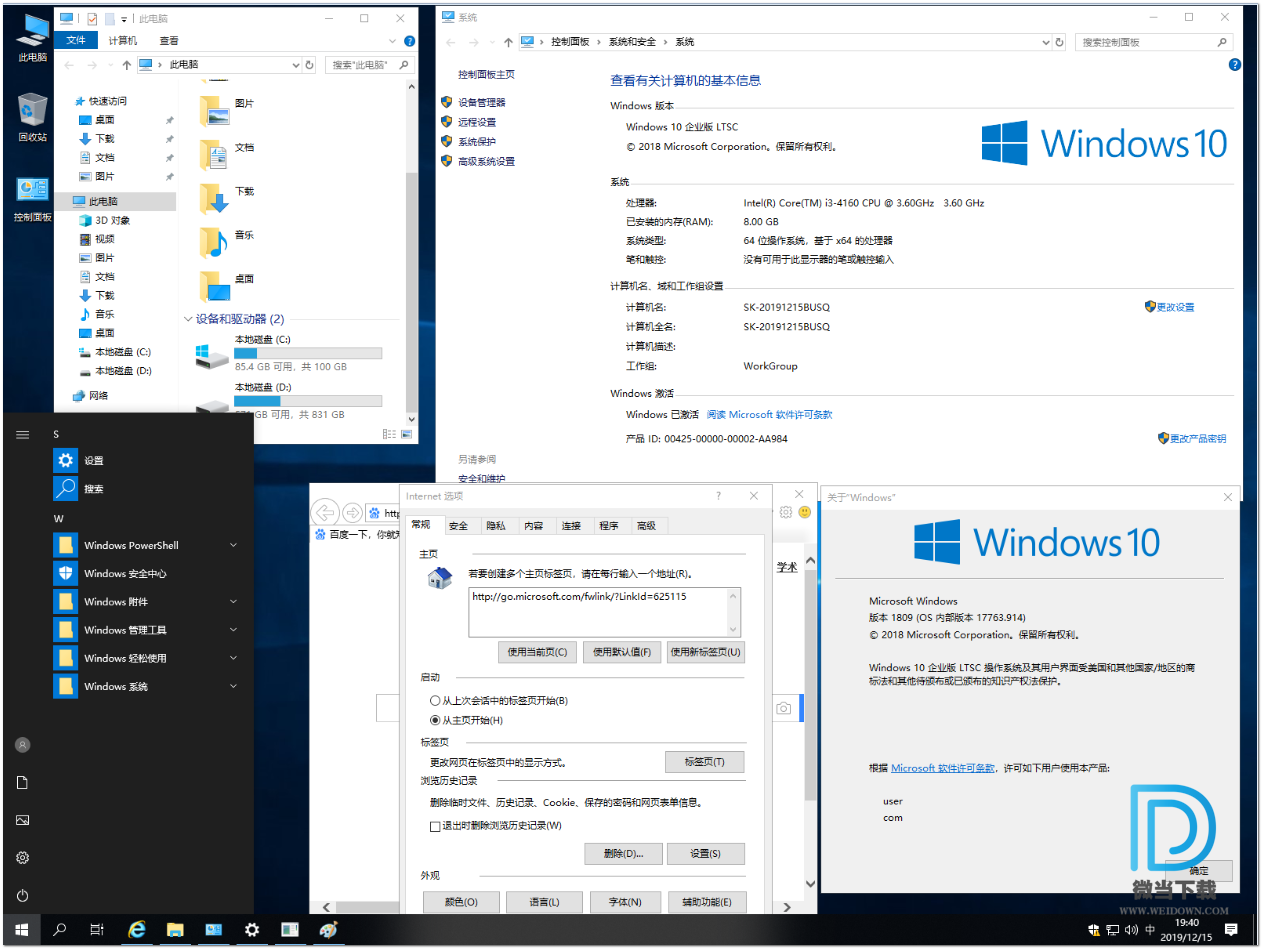Screen dimensions: 1262x949
Task: Click 删除(D)... button
Action: point(622,854)
